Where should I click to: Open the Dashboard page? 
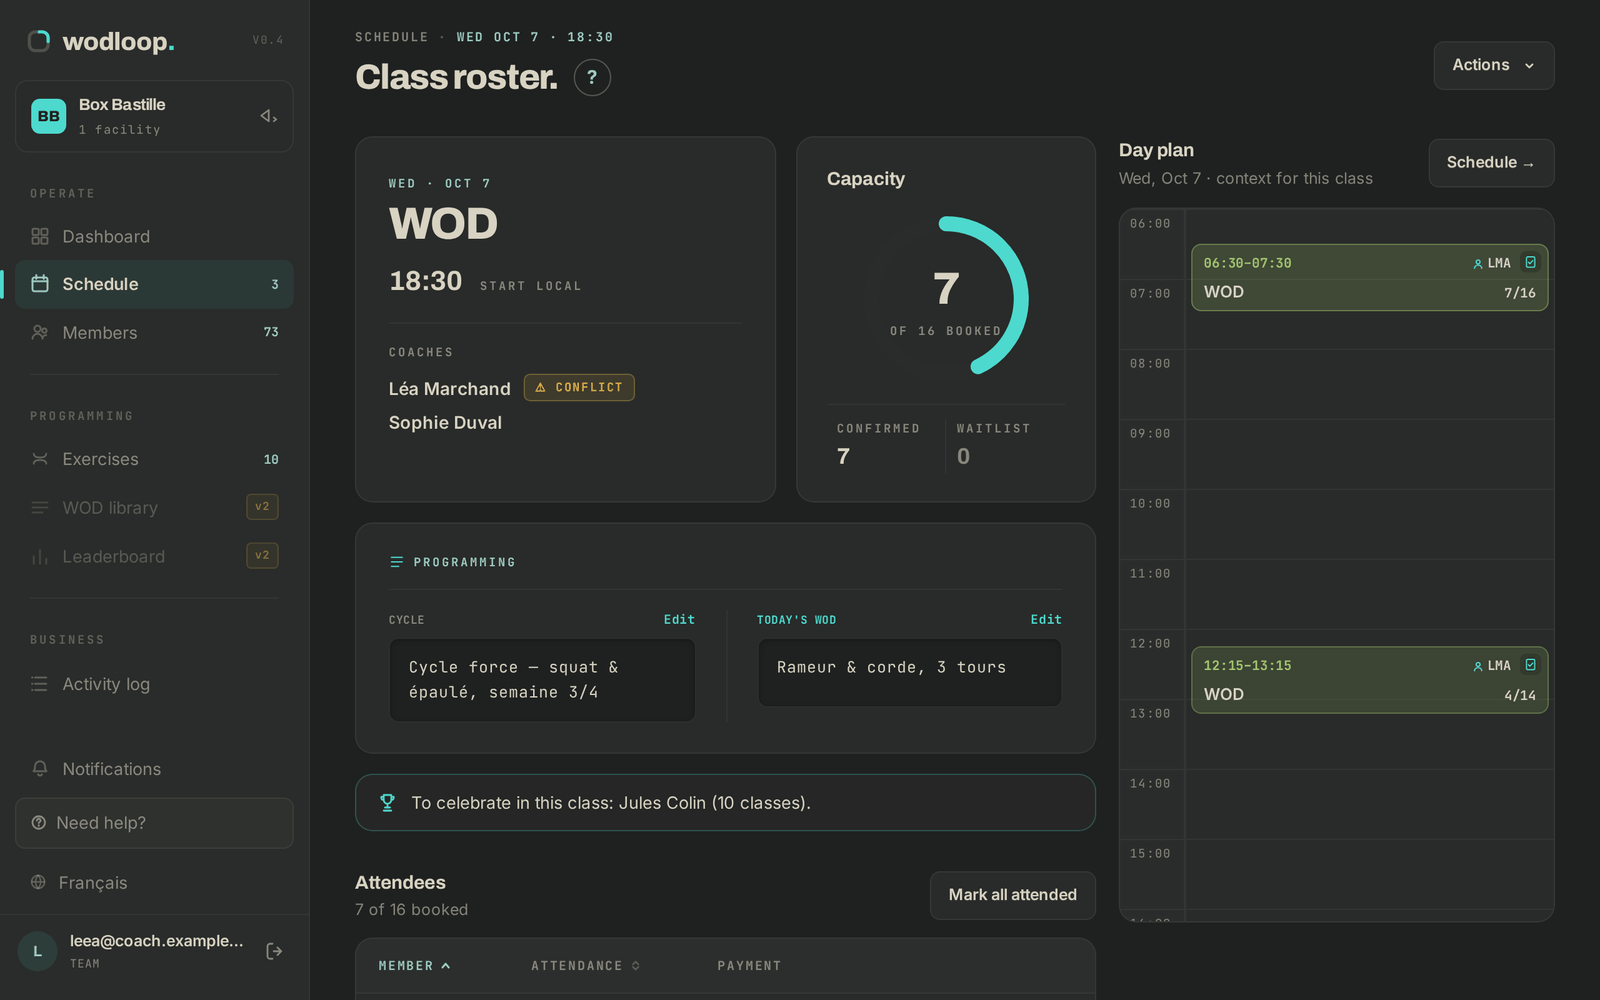click(154, 236)
